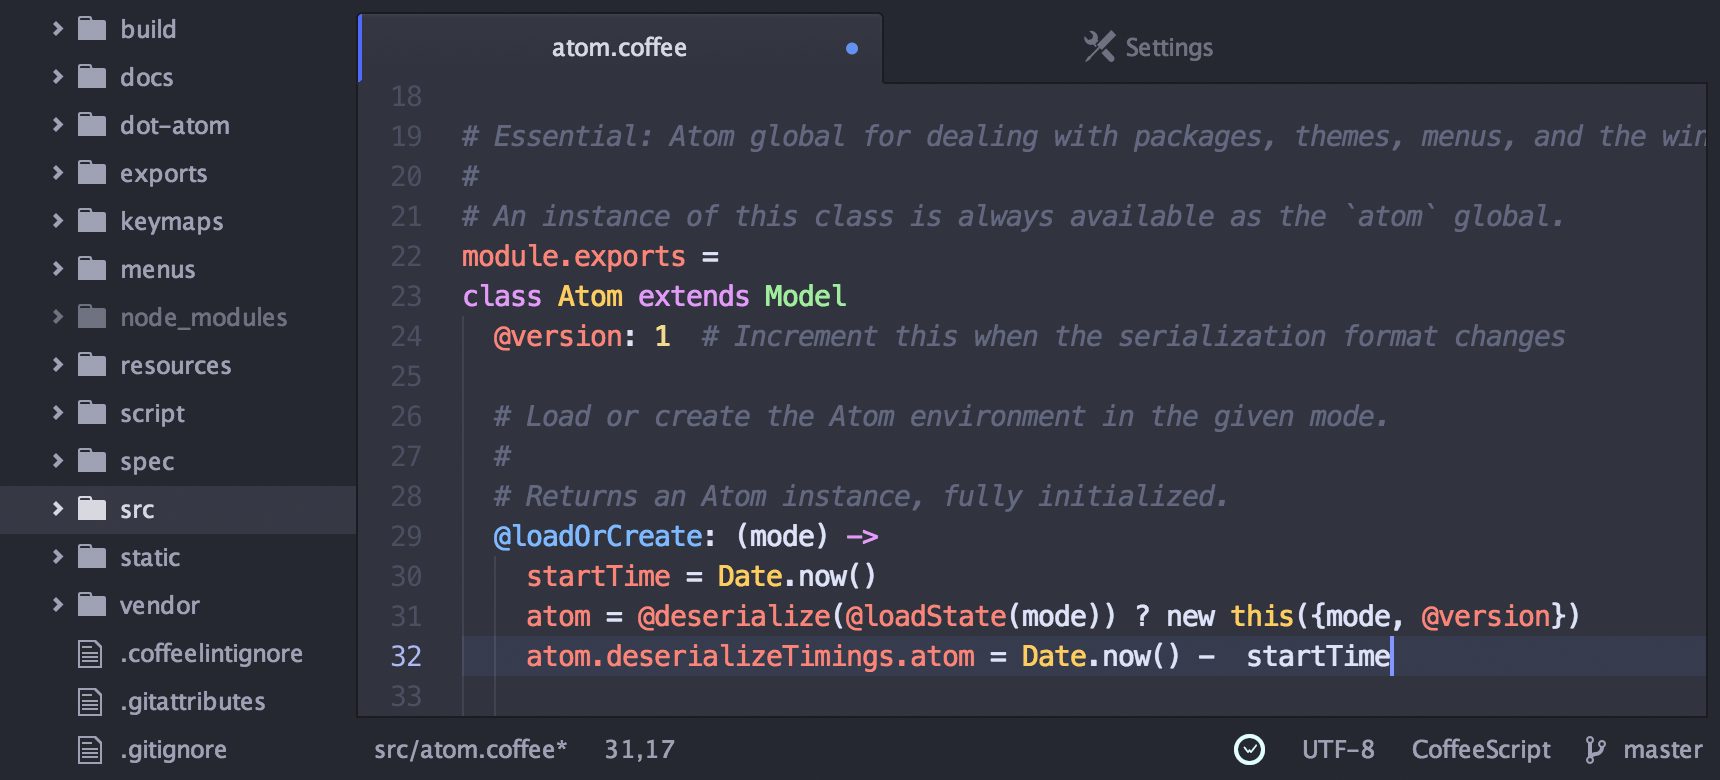Click the keymaps folder icon

(x=92, y=220)
